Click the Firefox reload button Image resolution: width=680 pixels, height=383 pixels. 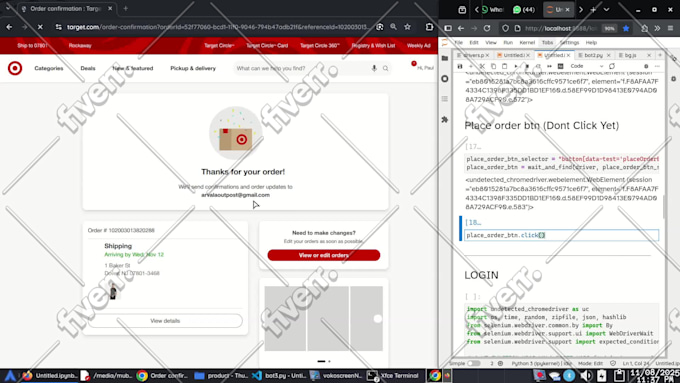487,28
